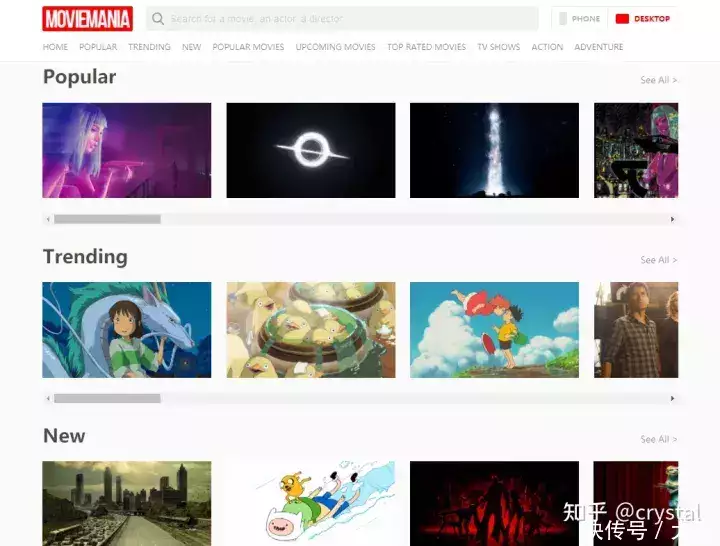Go to POPULAR MOVIES
Image resolution: width=720 pixels, height=546 pixels.
click(x=248, y=47)
